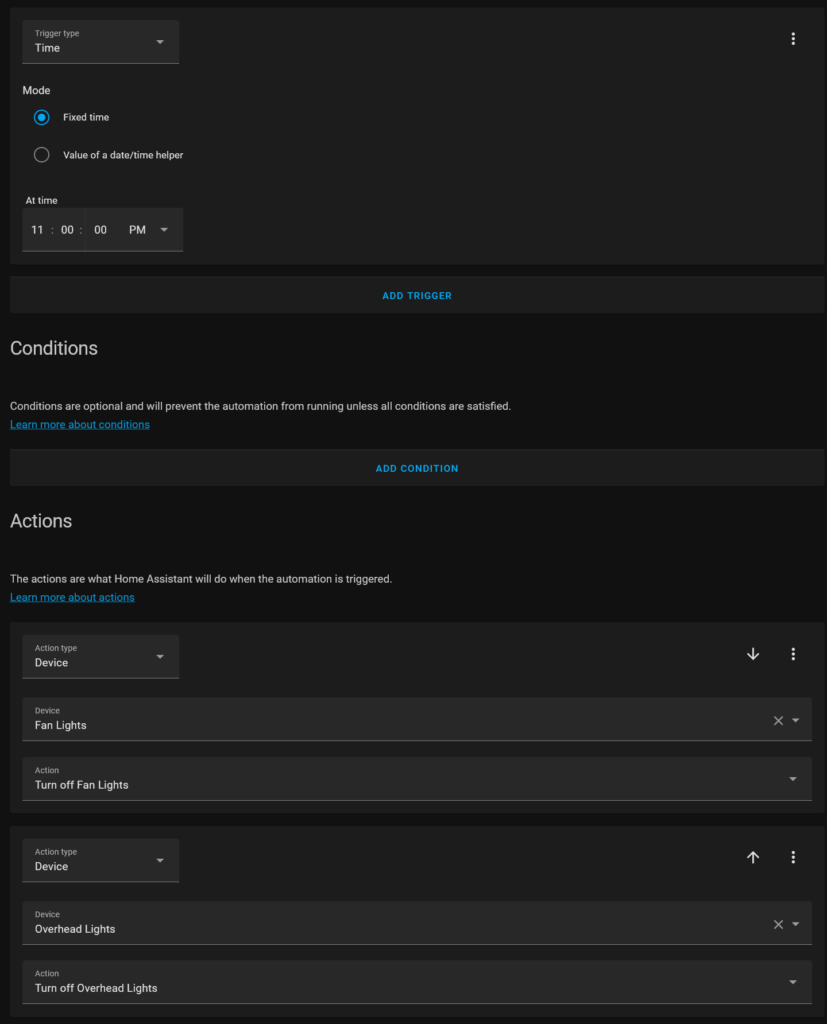Open the Fan Lights device dropdown arrow
Viewport: 827px width, 1024px height.
click(x=796, y=720)
